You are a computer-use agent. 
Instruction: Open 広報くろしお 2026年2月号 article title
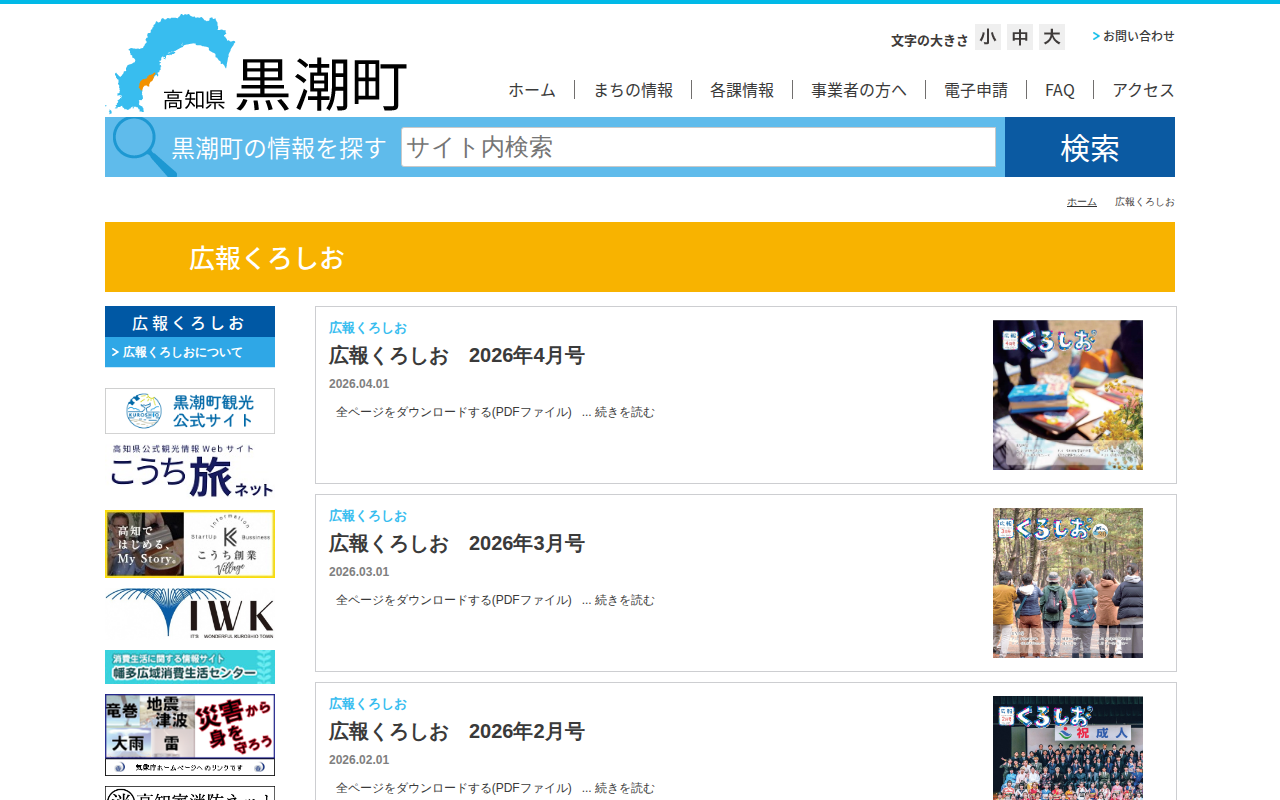tap(457, 732)
